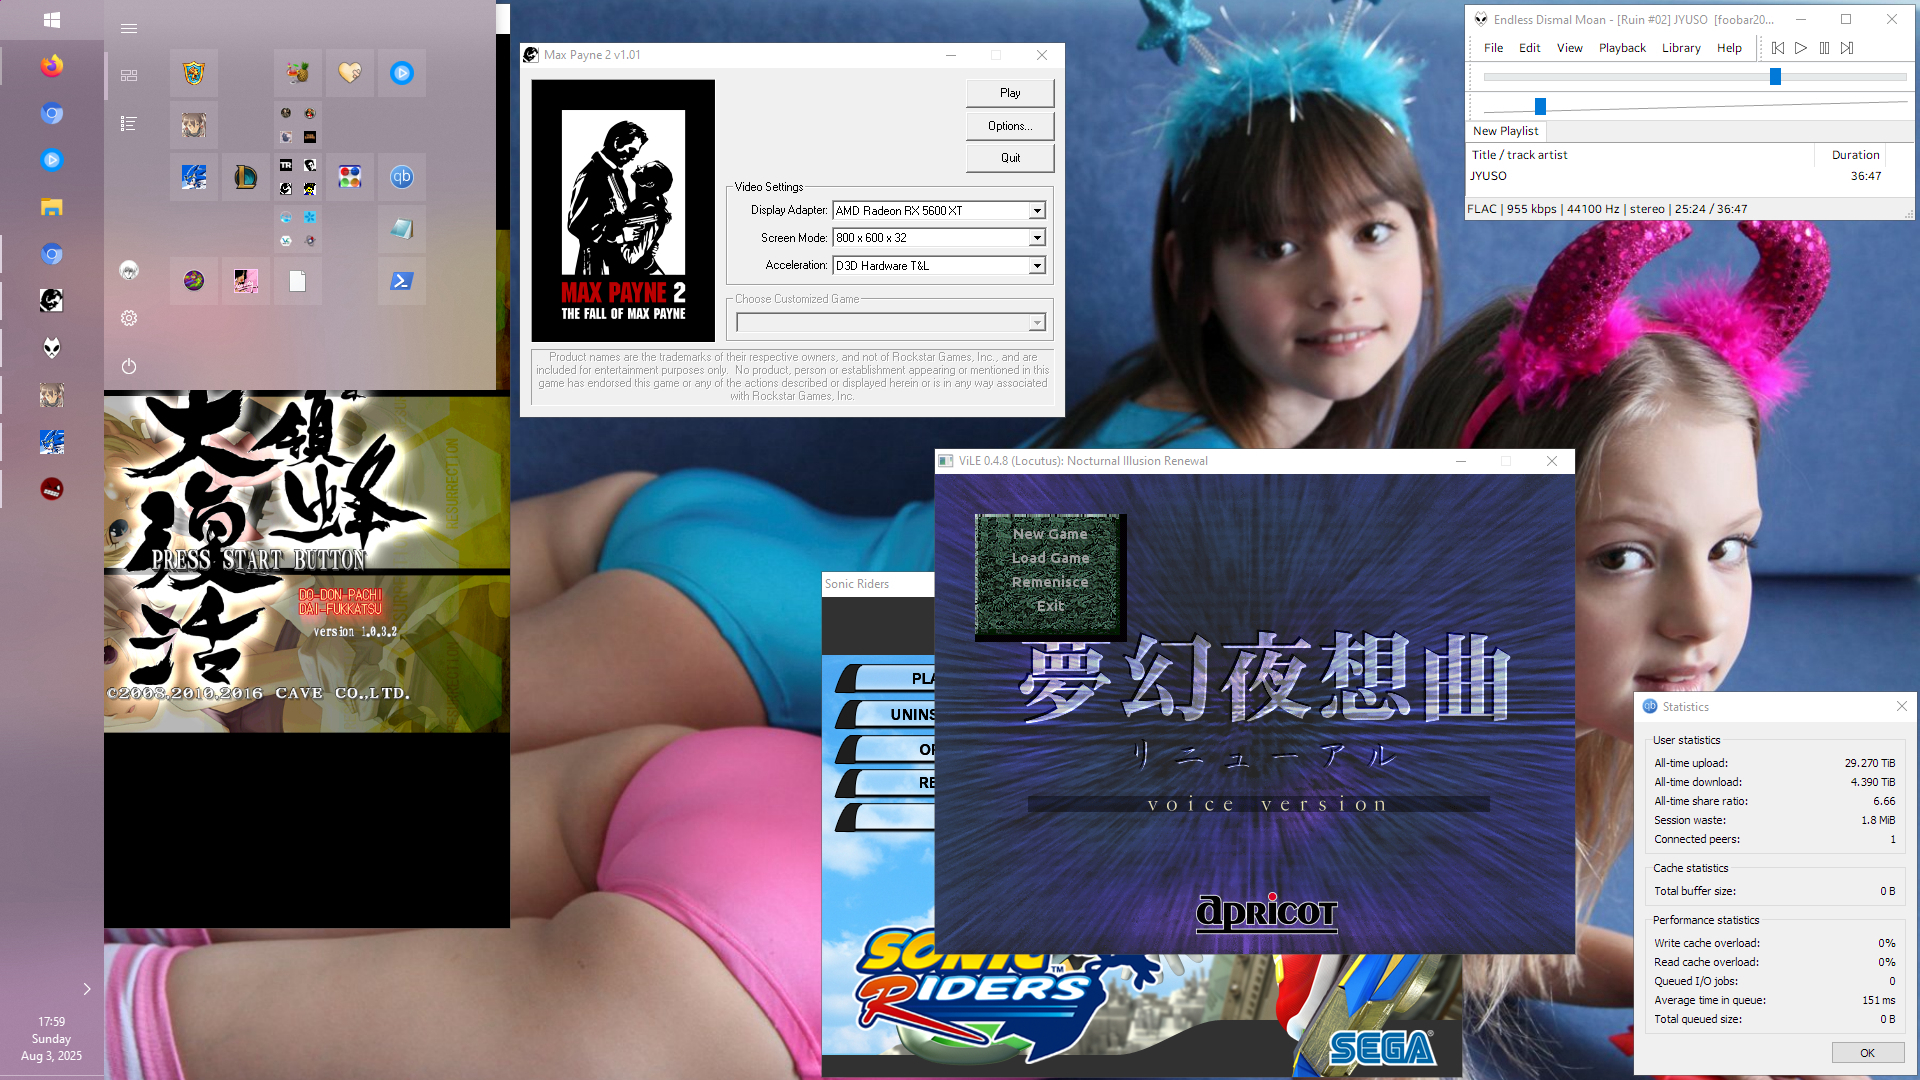Image resolution: width=1920 pixels, height=1080 pixels.
Task: Launch League of Legends tile
Action: pyautogui.click(x=245, y=177)
